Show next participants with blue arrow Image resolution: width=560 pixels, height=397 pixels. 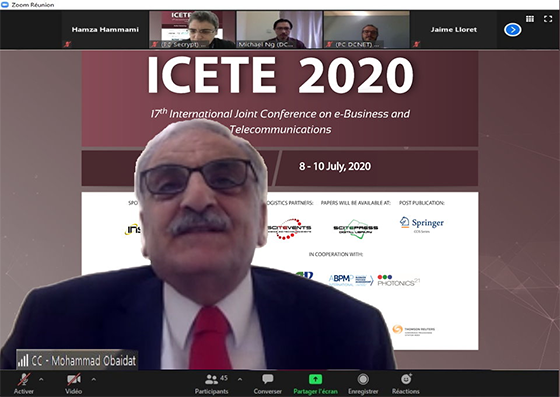point(512,30)
